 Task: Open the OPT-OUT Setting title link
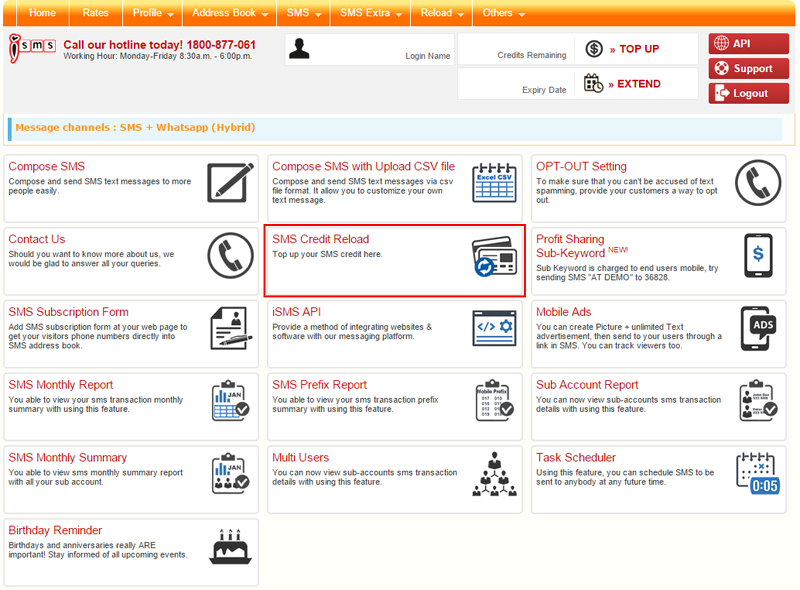tap(581, 166)
